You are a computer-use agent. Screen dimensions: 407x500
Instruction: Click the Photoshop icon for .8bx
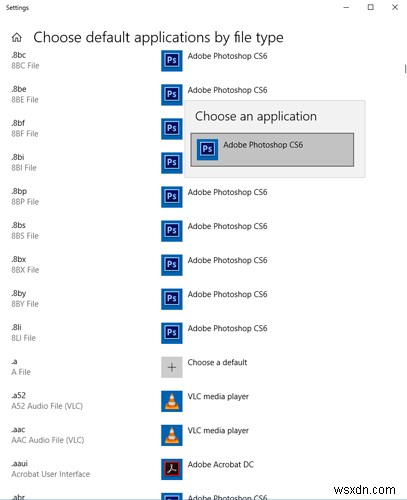tap(172, 265)
